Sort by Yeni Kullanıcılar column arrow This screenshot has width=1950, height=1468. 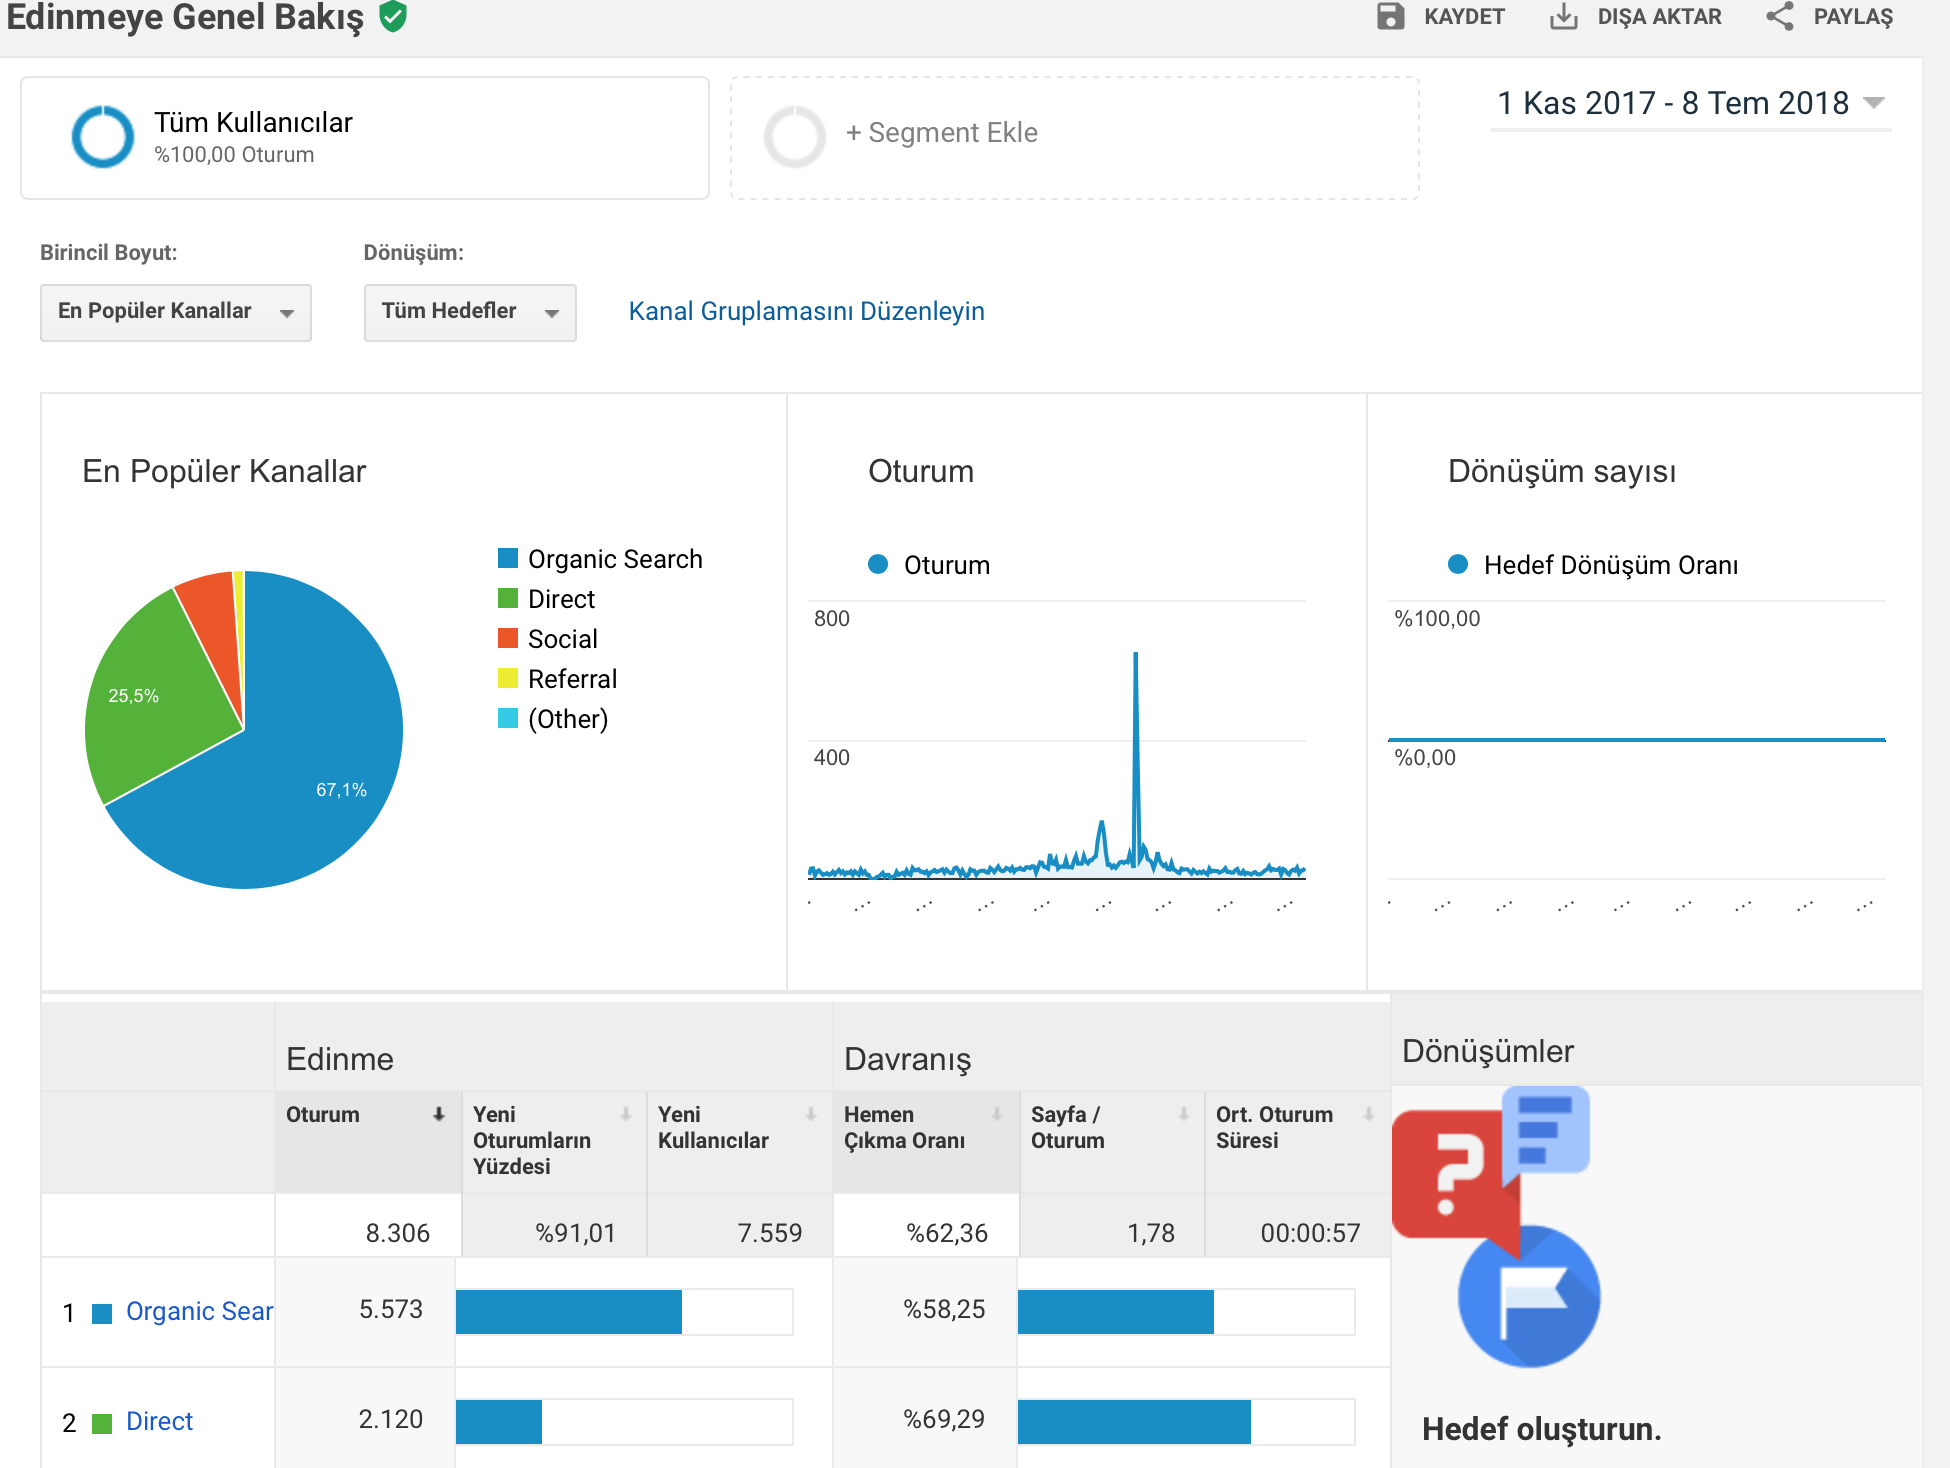click(811, 1114)
